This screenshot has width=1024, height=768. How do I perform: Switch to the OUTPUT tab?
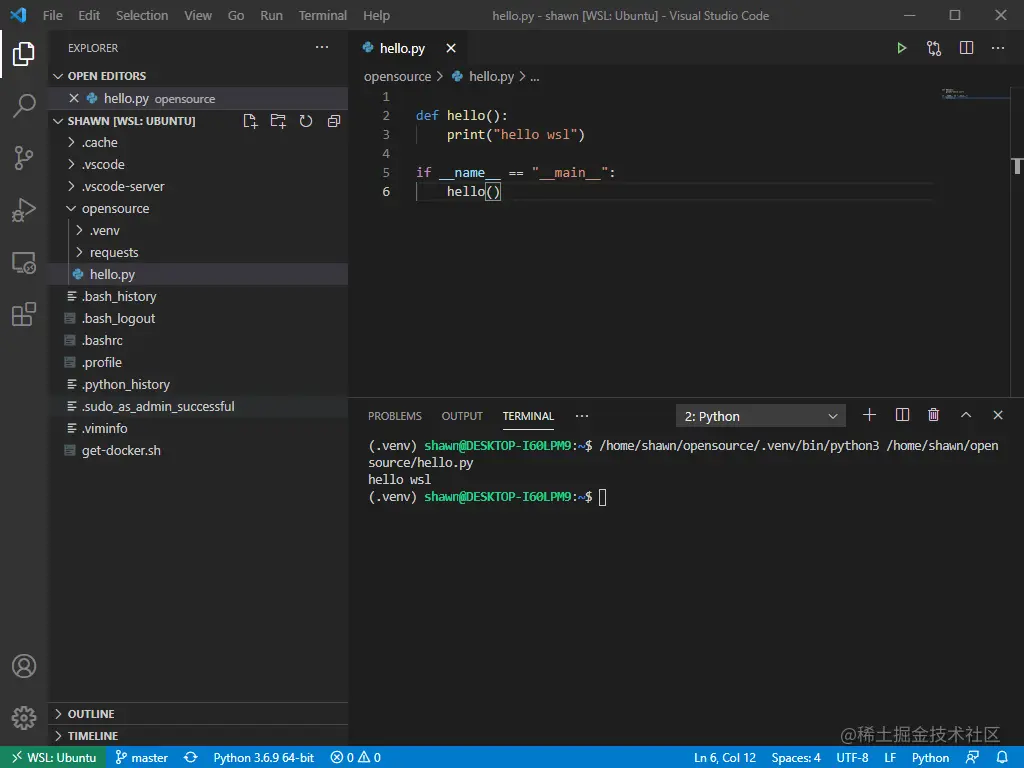(461, 416)
